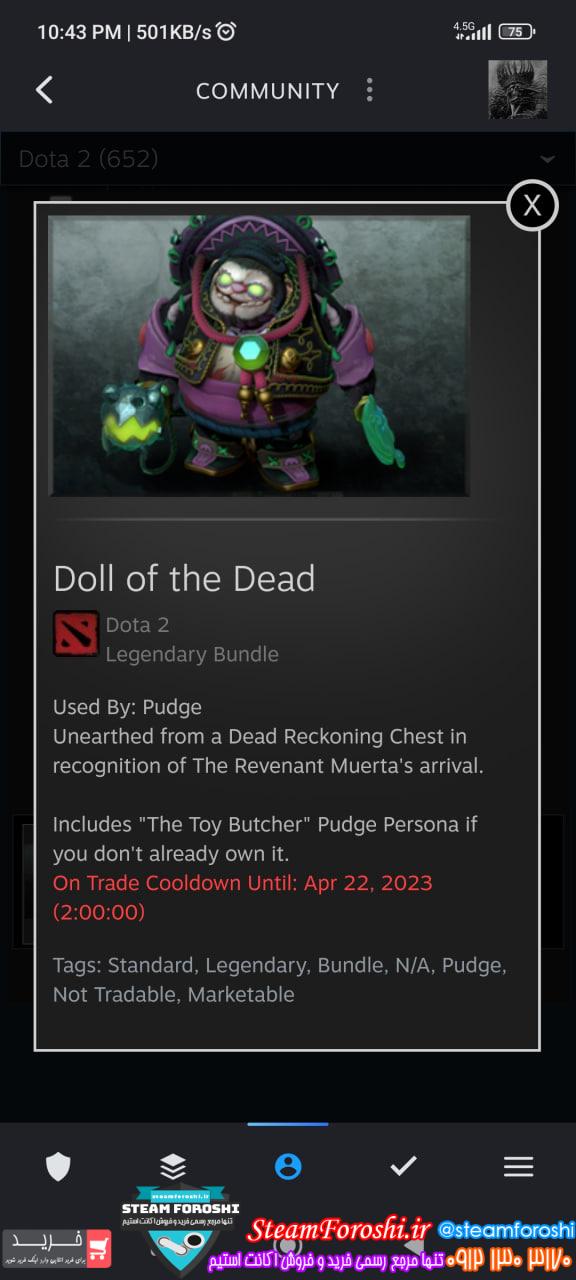The height and width of the screenshot is (1280, 576).
Task: Expand the Dota 2 (652) game dropdown
Action: pos(288,158)
